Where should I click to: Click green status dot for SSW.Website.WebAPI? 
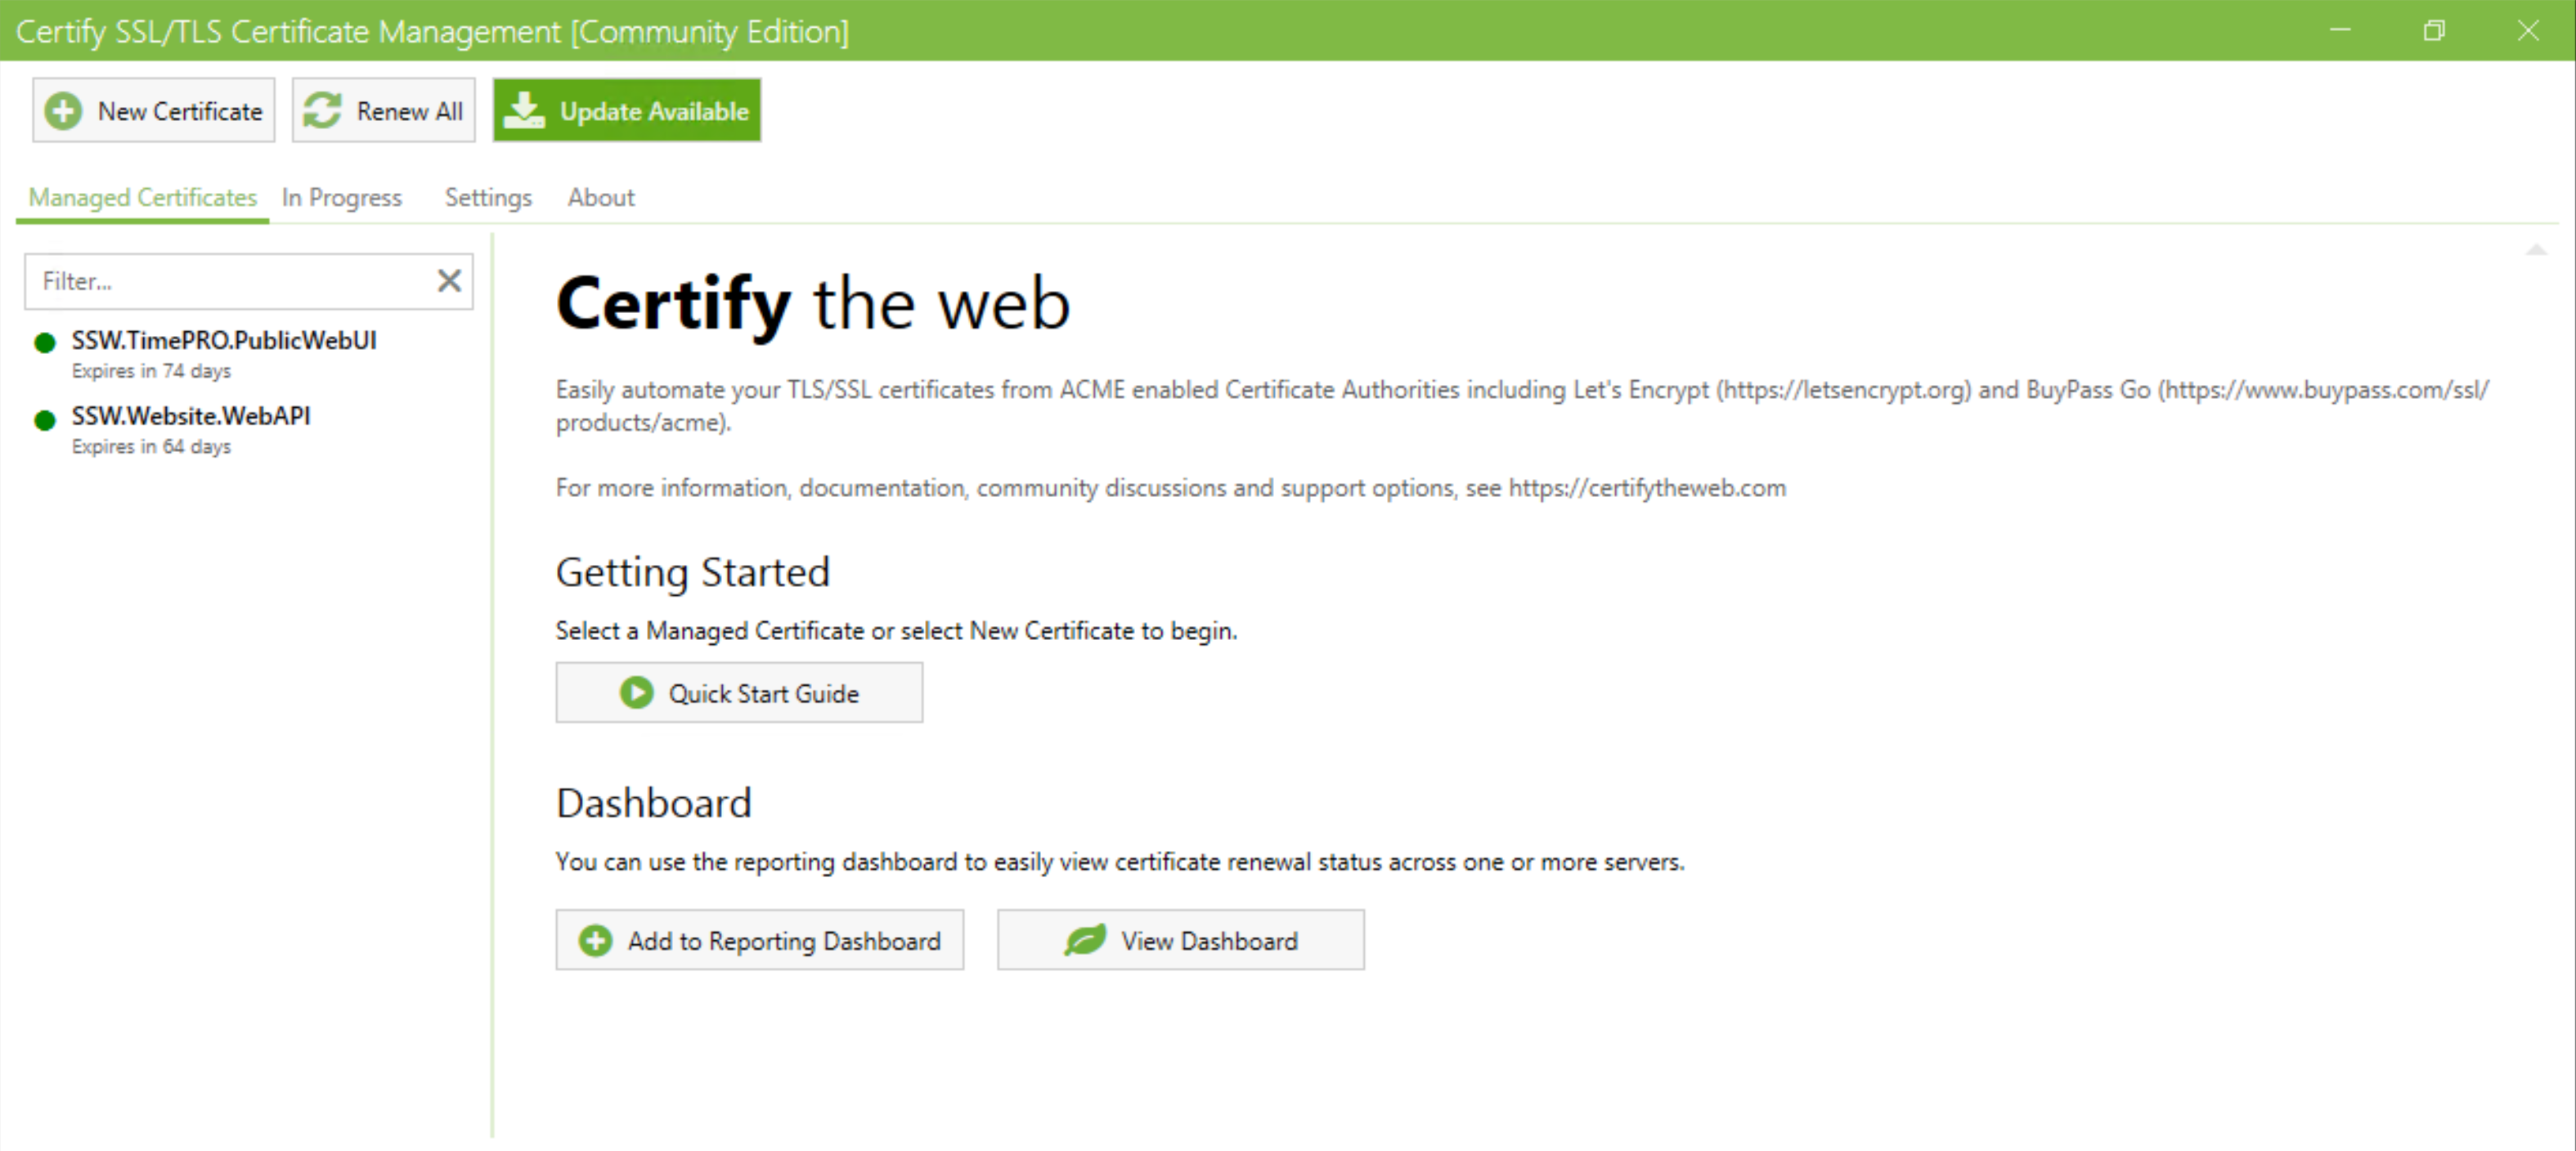point(45,420)
